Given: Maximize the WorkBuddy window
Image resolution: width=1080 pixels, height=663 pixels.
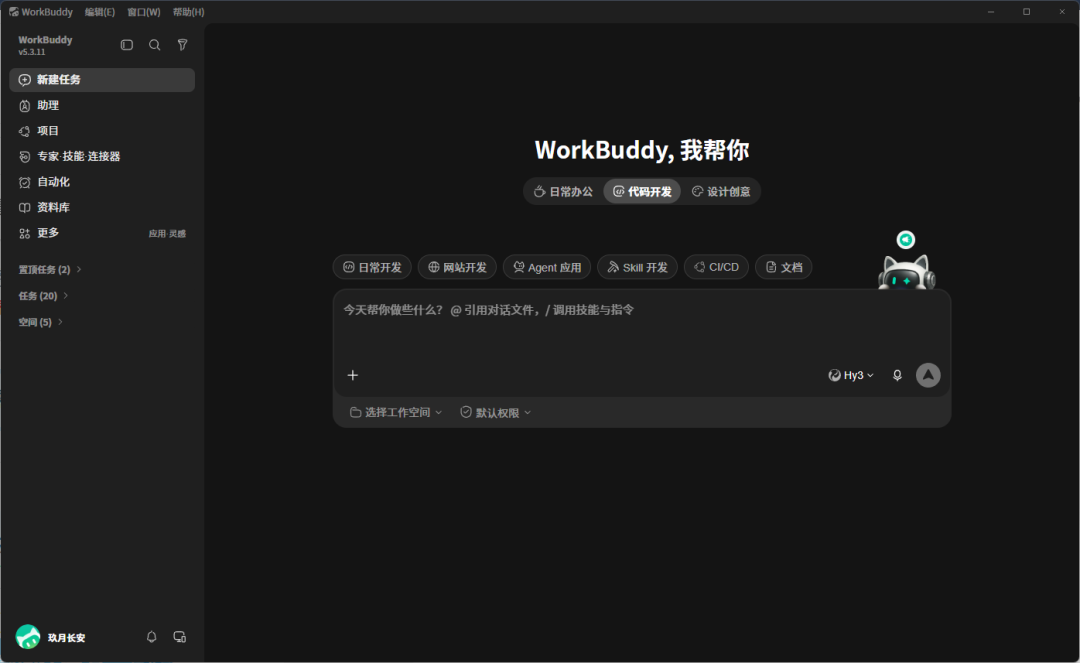Looking at the screenshot, I should 1026,12.
